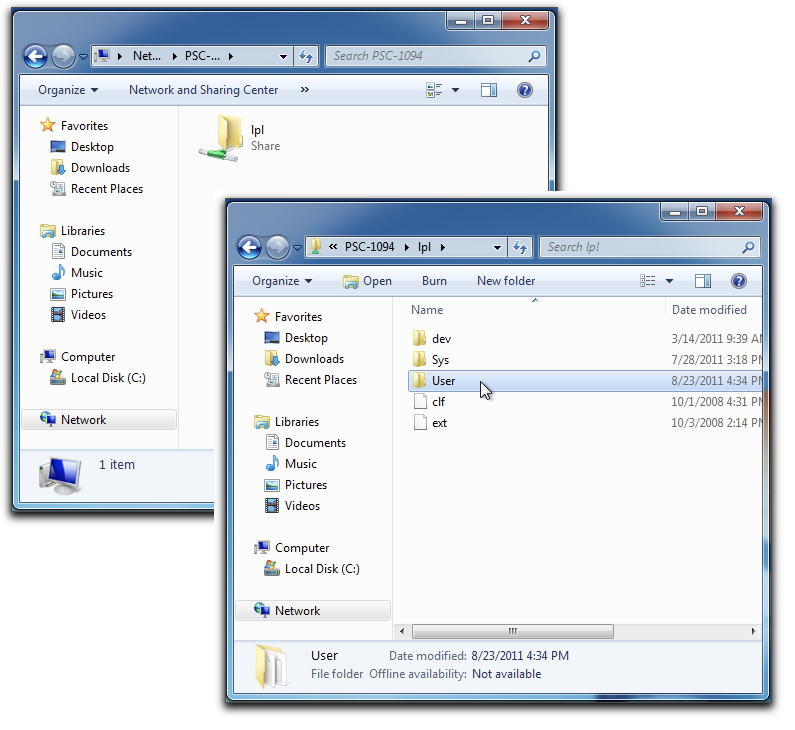Click search magnifier in Search PSC-1094 box
Viewport: 795px width, 730px height.
[x=534, y=56]
